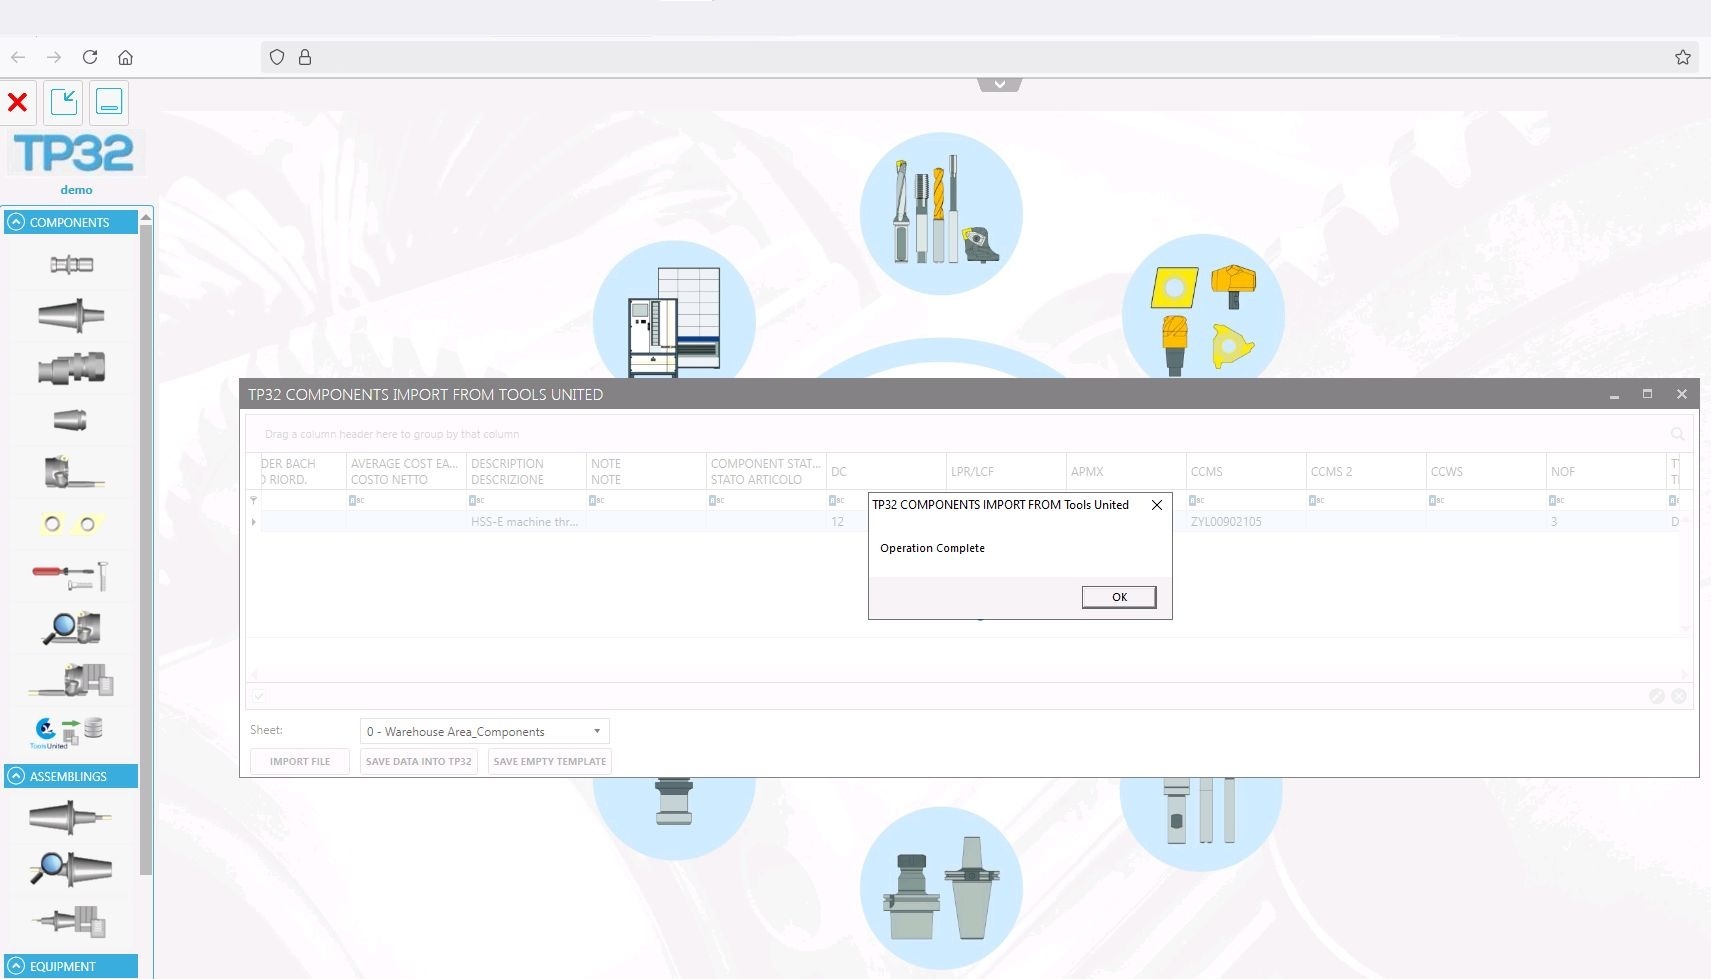Image resolution: width=1711 pixels, height=979 pixels.
Task: Click the NOTE column header
Action: pyautogui.click(x=646, y=471)
